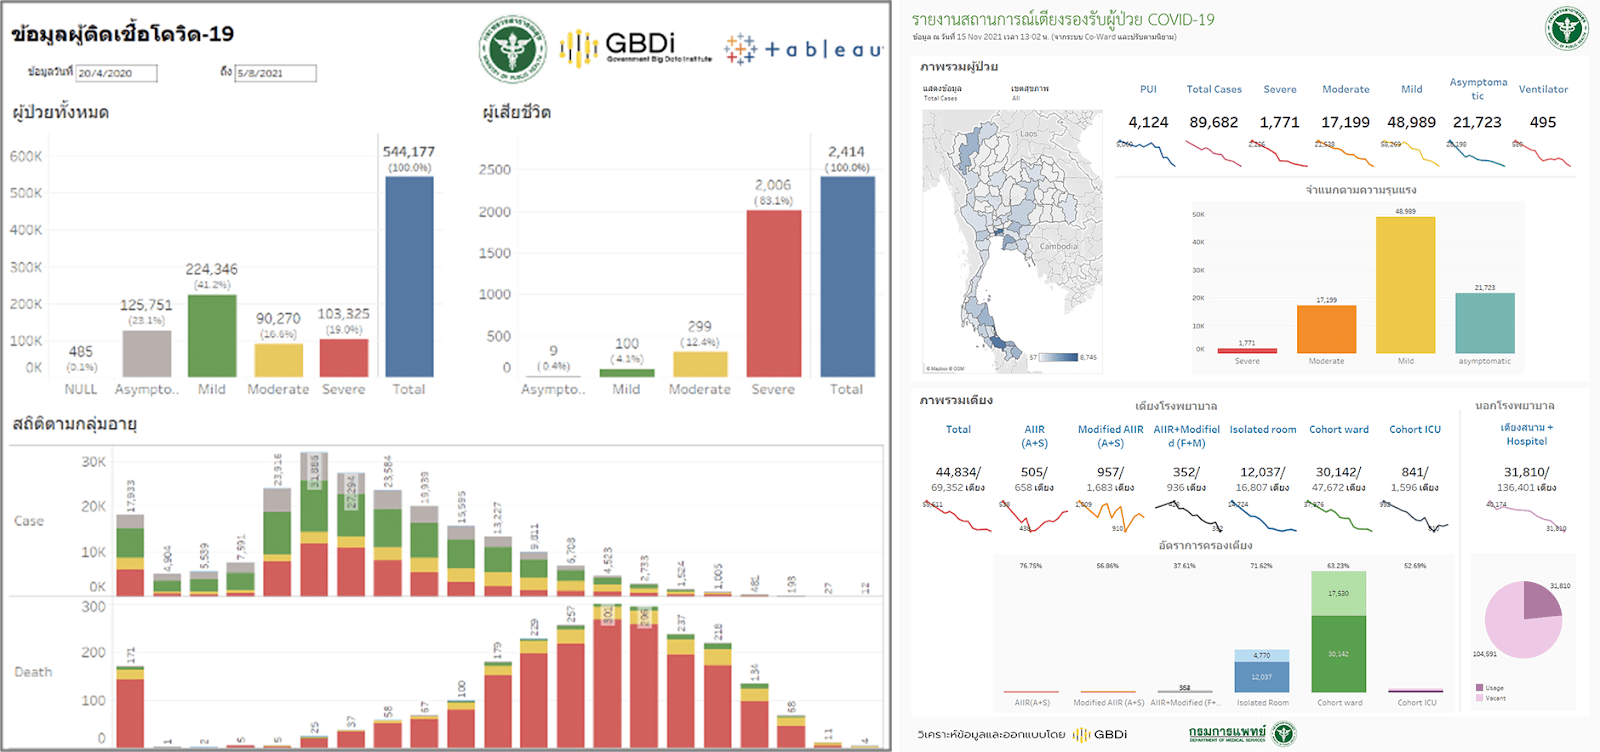Click the yellow Mild bar in severity chart

tap(1405, 284)
